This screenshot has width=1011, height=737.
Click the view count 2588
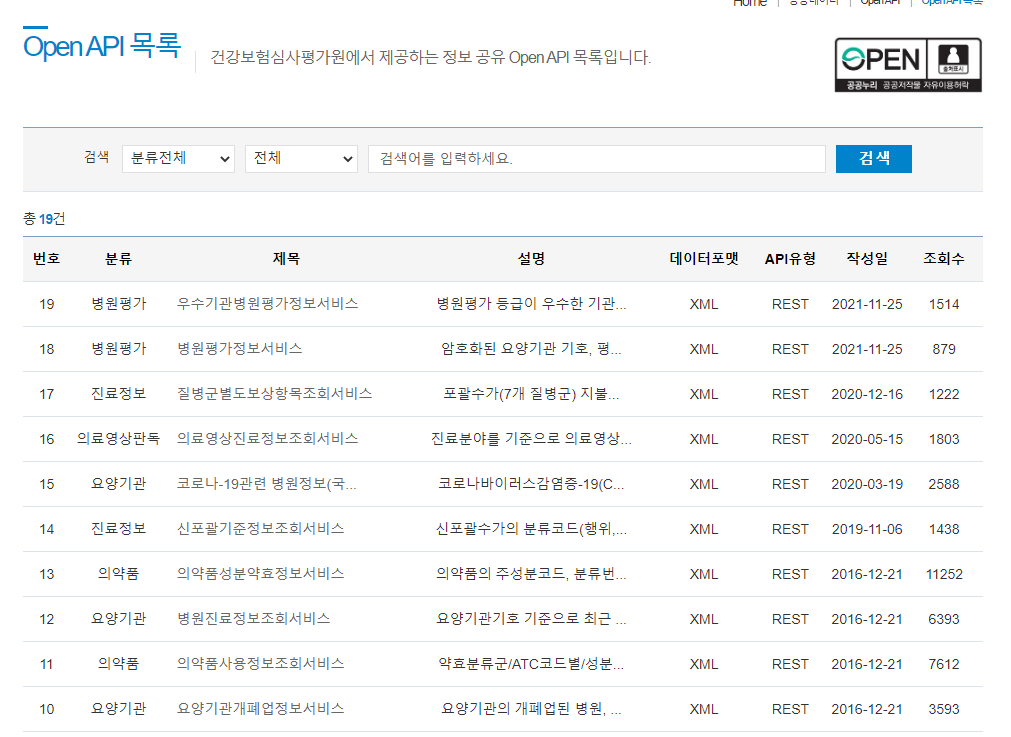tap(944, 484)
